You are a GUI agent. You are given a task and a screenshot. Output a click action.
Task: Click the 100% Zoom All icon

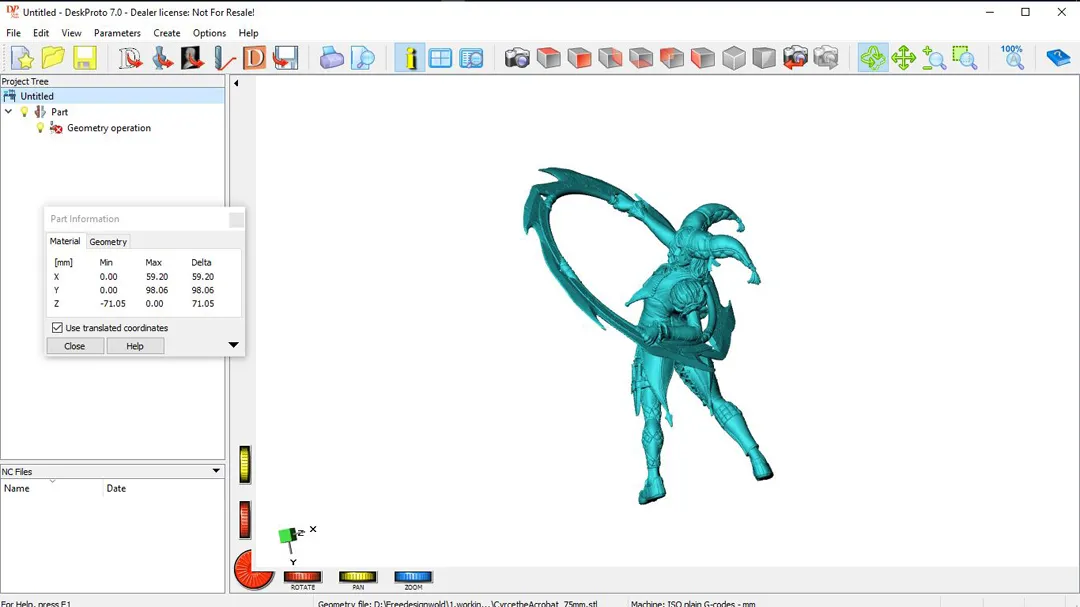pos(1012,59)
